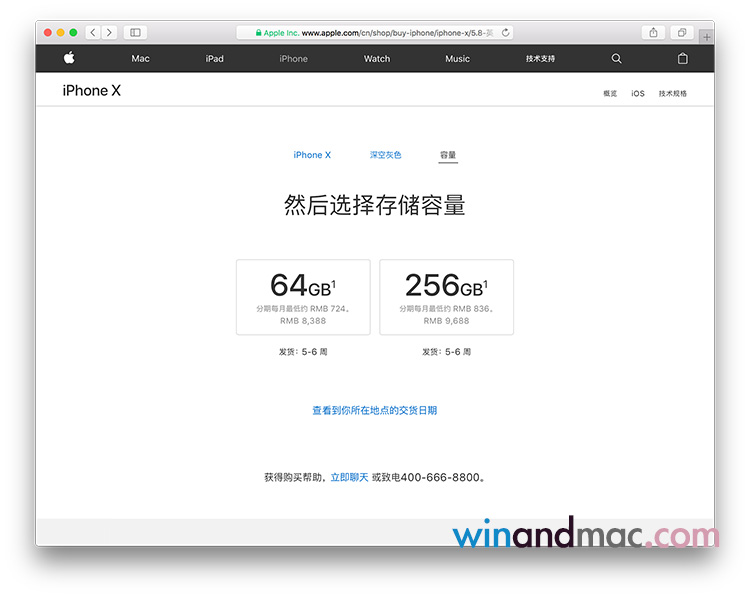
Task: Click the iPhone X step link
Action: 312,155
